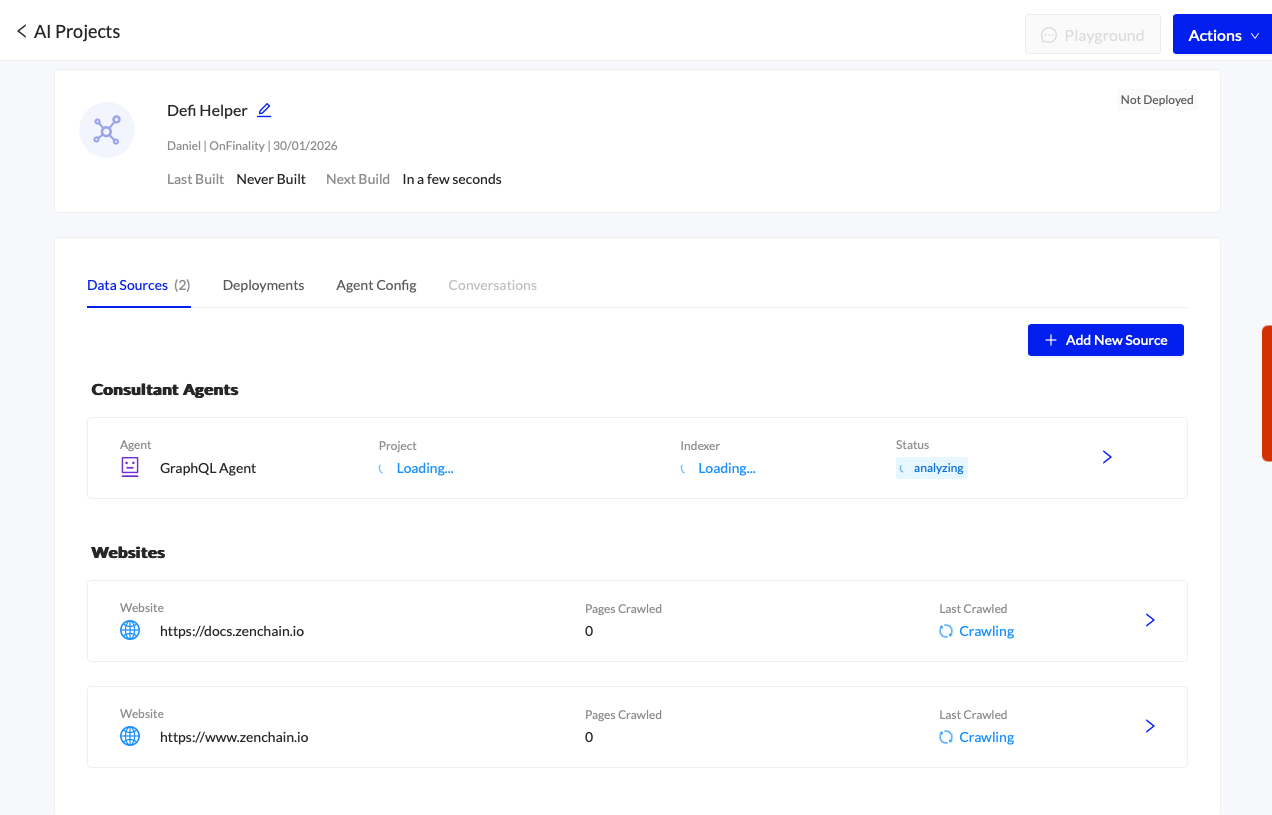Screen dimensions: 1272x815
Task: Click the globe icon for docs.zenchain.io
Action: pos(130,631)
